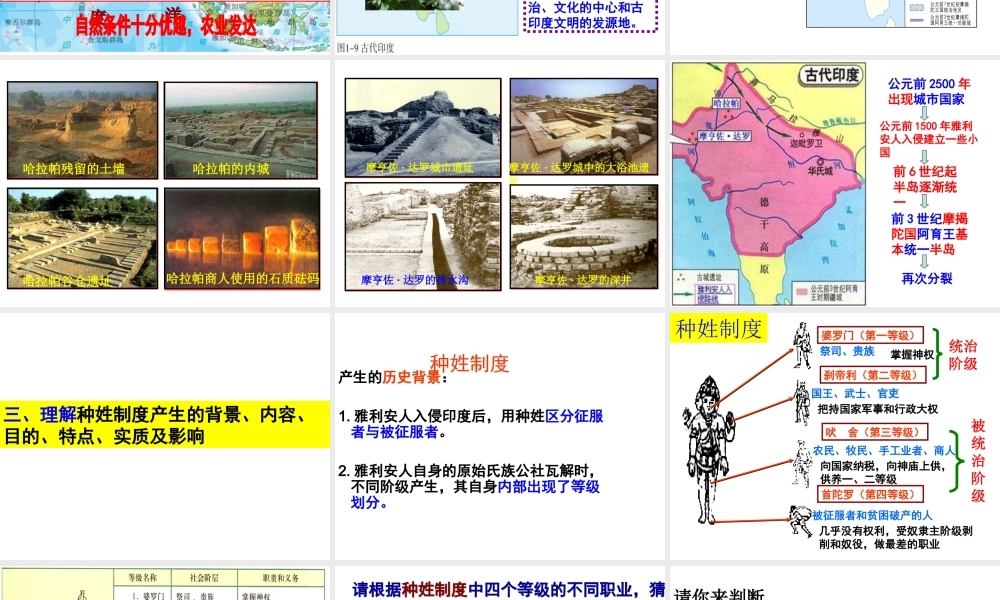Click the table header 等级名称

click(142, 578)
